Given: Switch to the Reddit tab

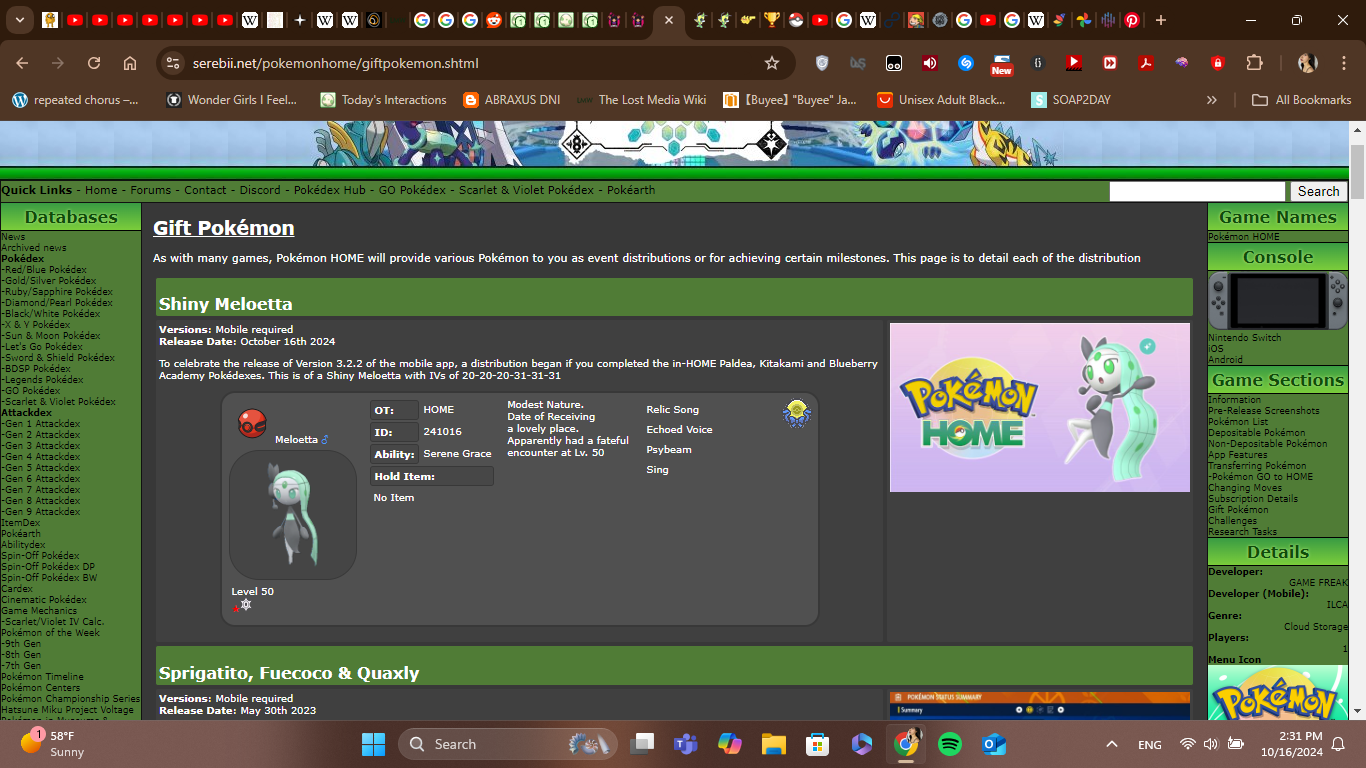Looking at the screenshot, I should pyautogui.click(x=494, y=20).
